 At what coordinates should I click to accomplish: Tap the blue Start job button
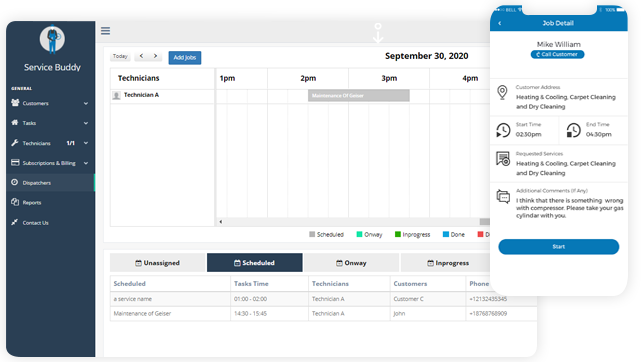point(559,247)
